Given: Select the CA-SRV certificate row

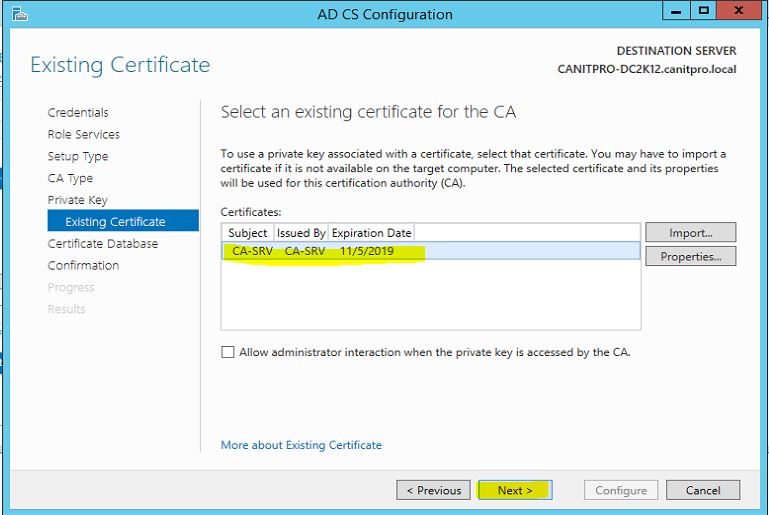Looking at the screenshot, I should [431, 251].
